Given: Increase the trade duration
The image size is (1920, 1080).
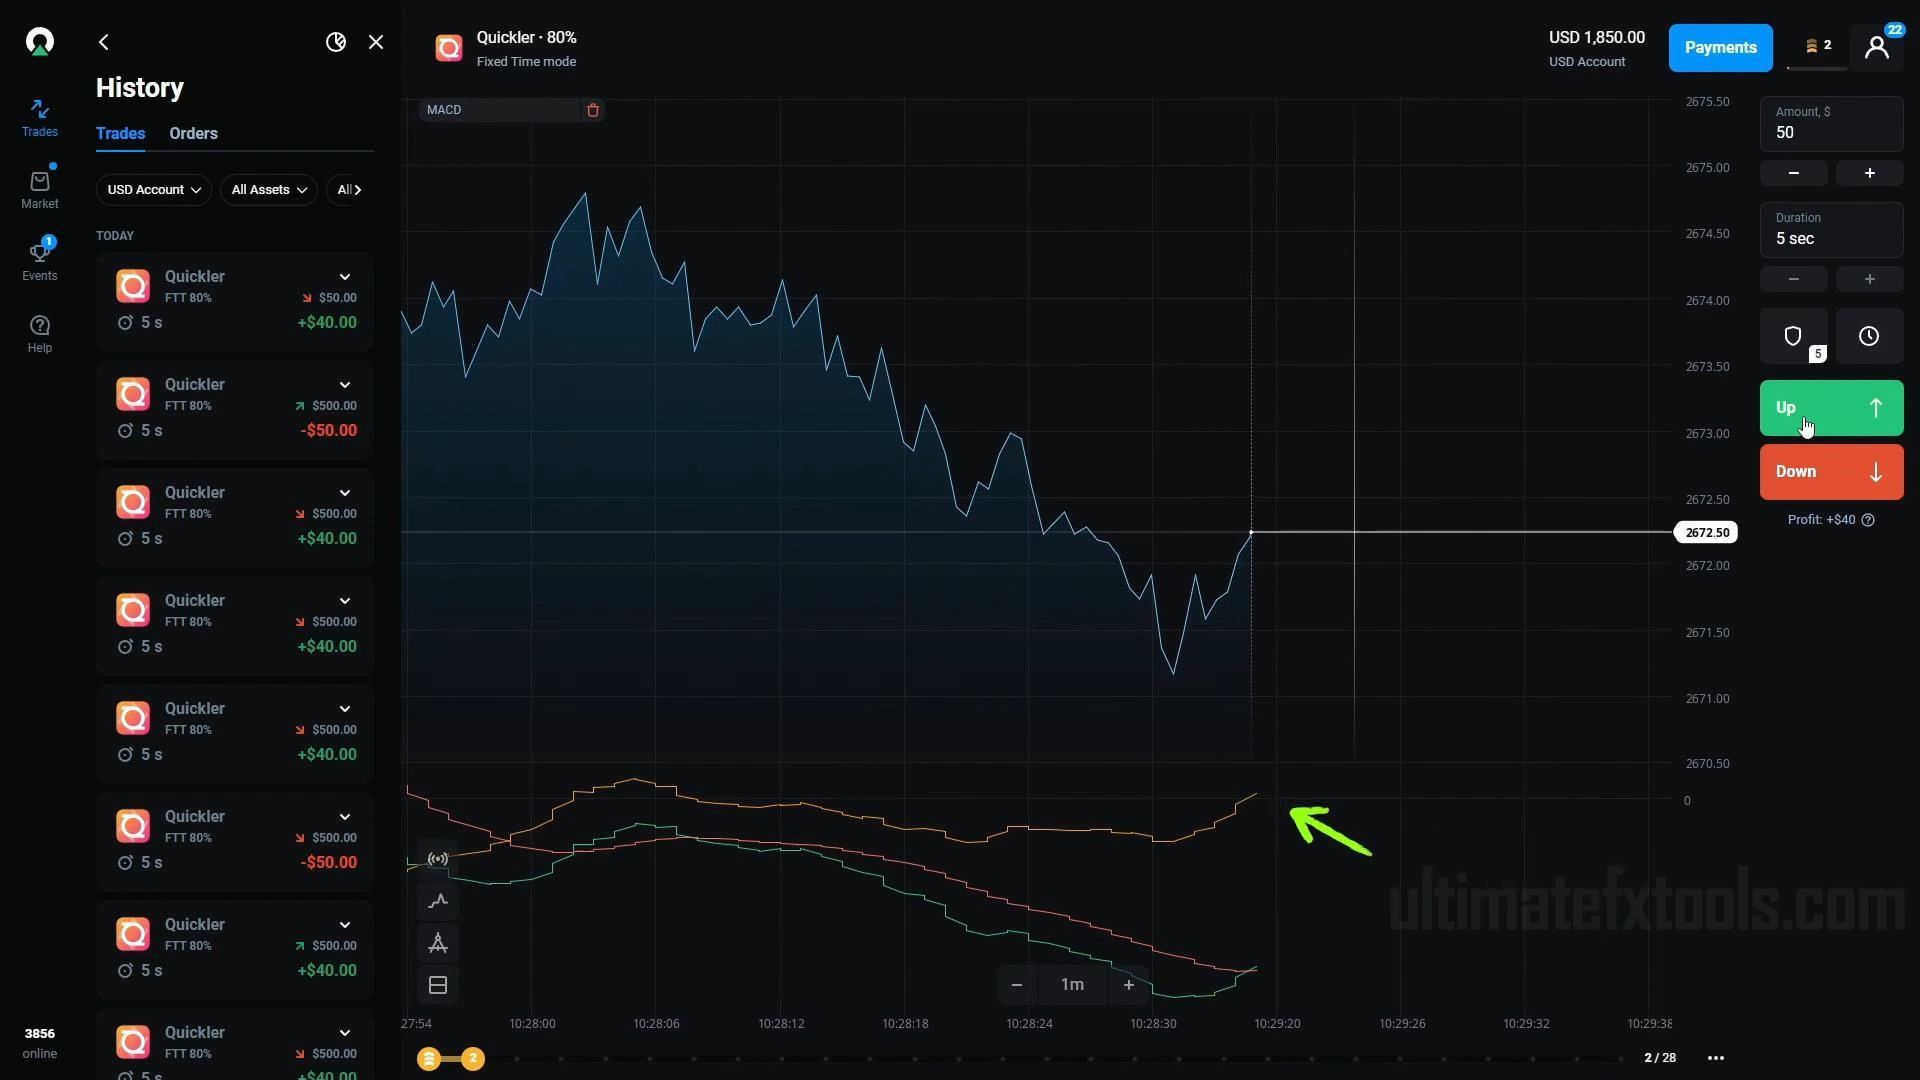Looking at the screenshot, I should [1869, 279].
